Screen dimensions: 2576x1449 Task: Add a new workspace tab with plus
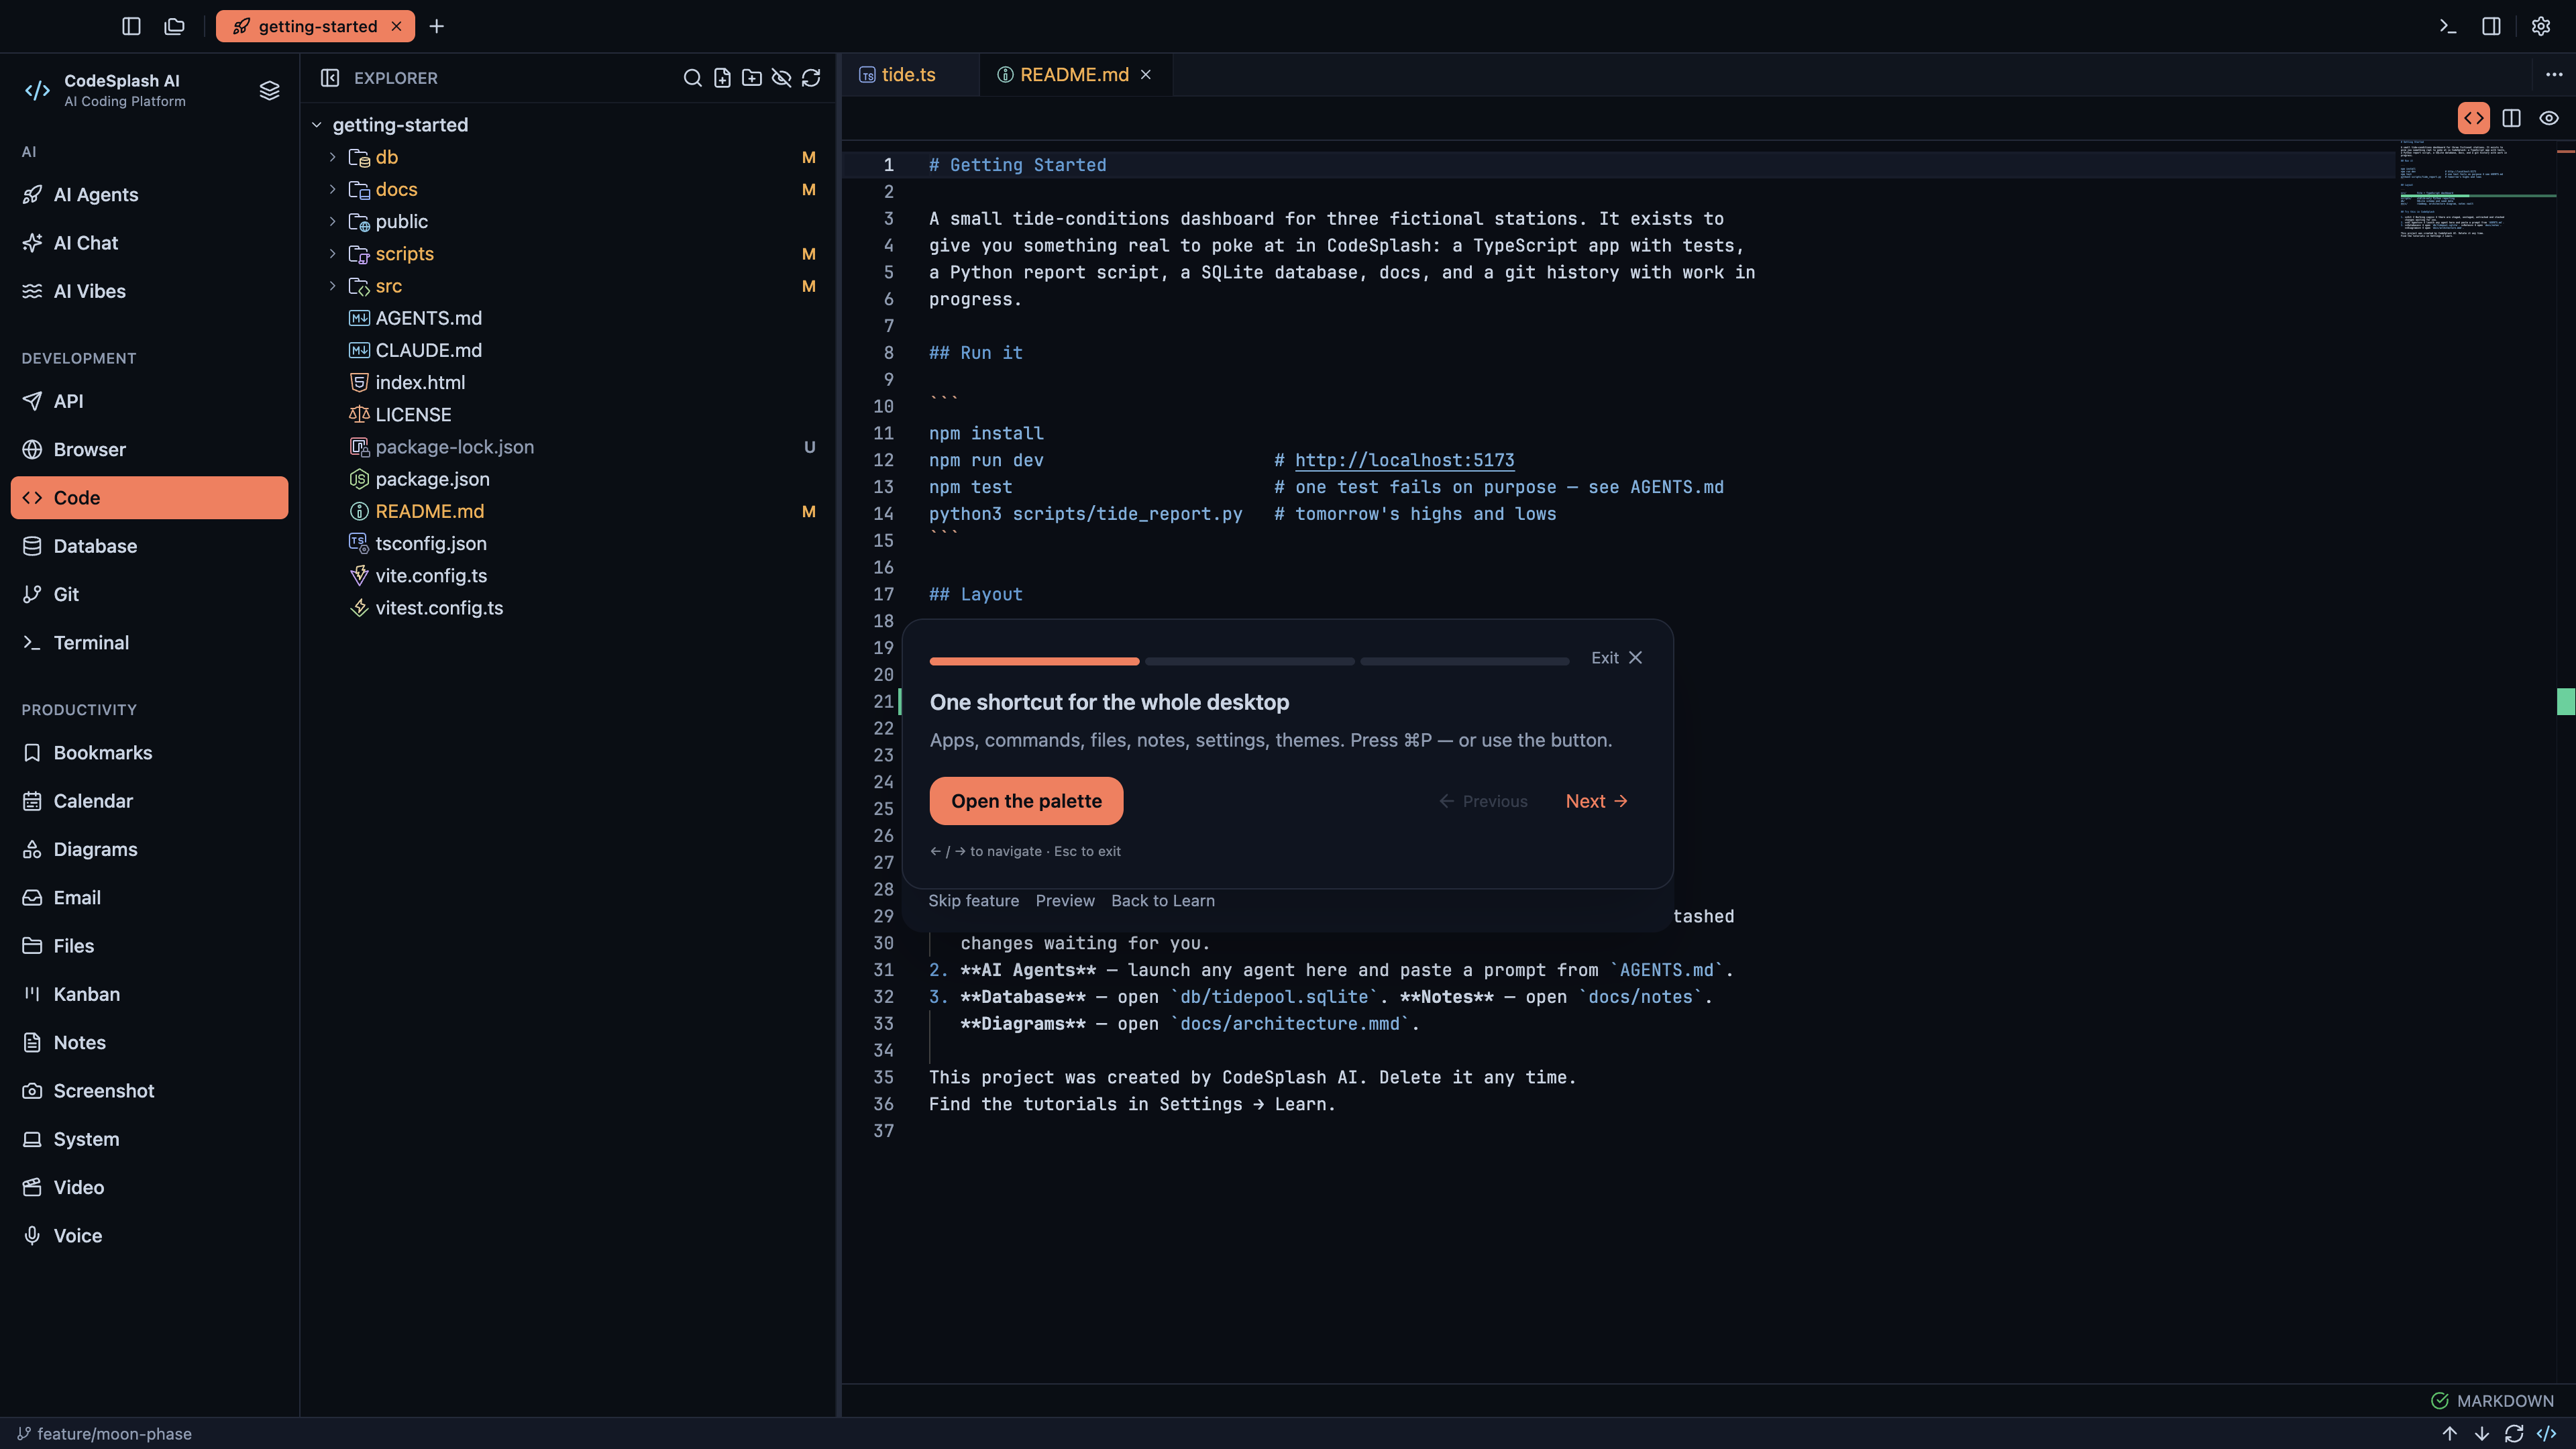pyautogui.click(x=436, y=26)
